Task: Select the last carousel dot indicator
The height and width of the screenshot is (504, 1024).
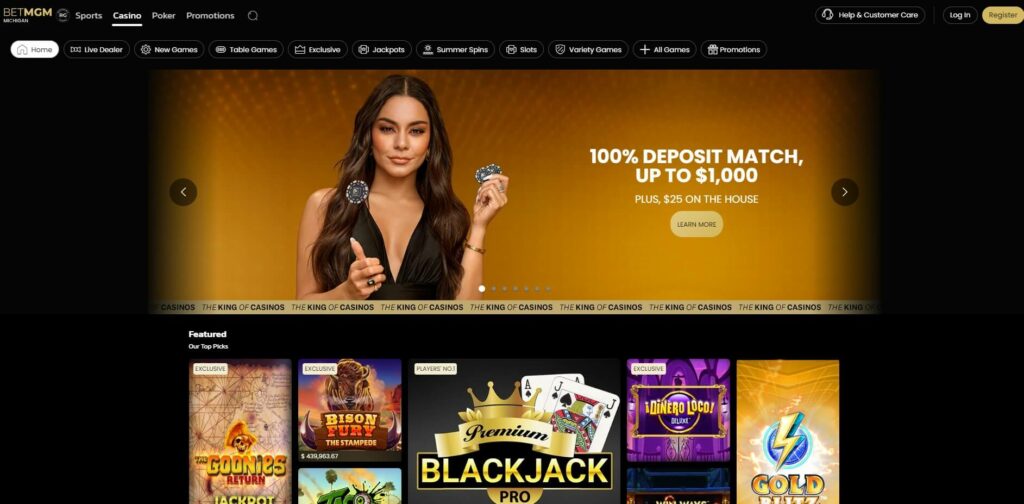Action: click(549, 289)
